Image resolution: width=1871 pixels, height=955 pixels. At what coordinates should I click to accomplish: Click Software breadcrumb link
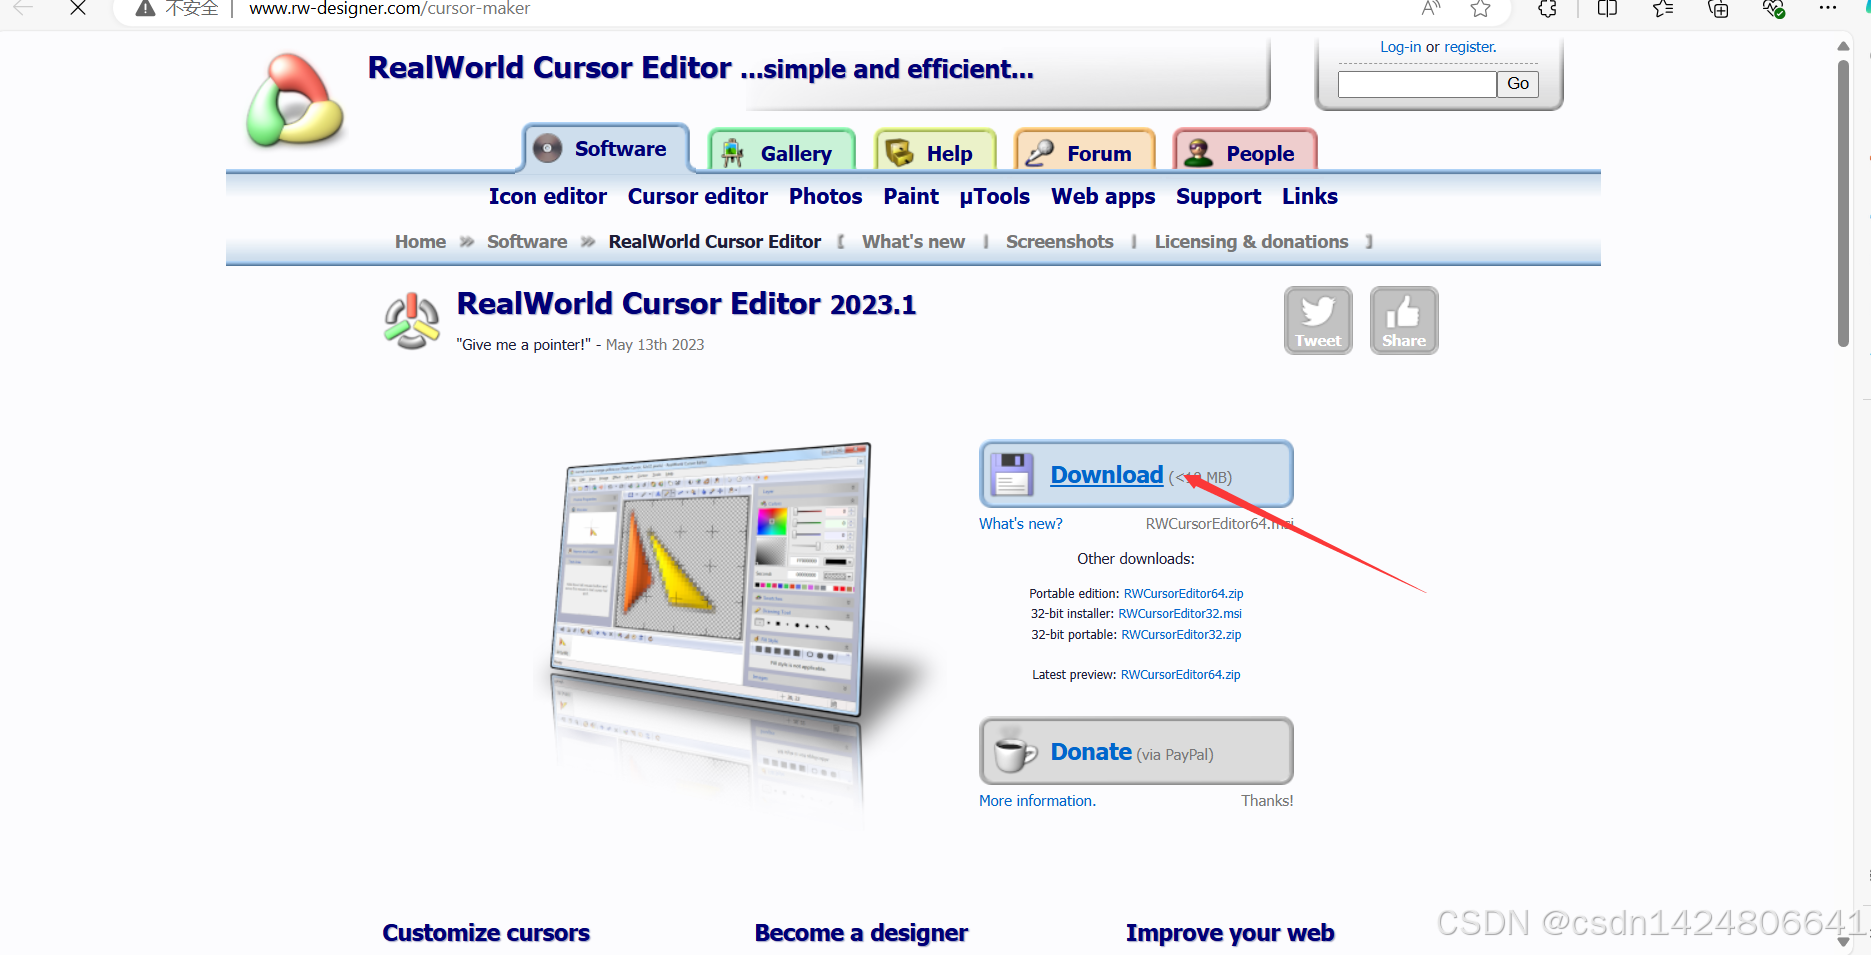pos(526,242)
